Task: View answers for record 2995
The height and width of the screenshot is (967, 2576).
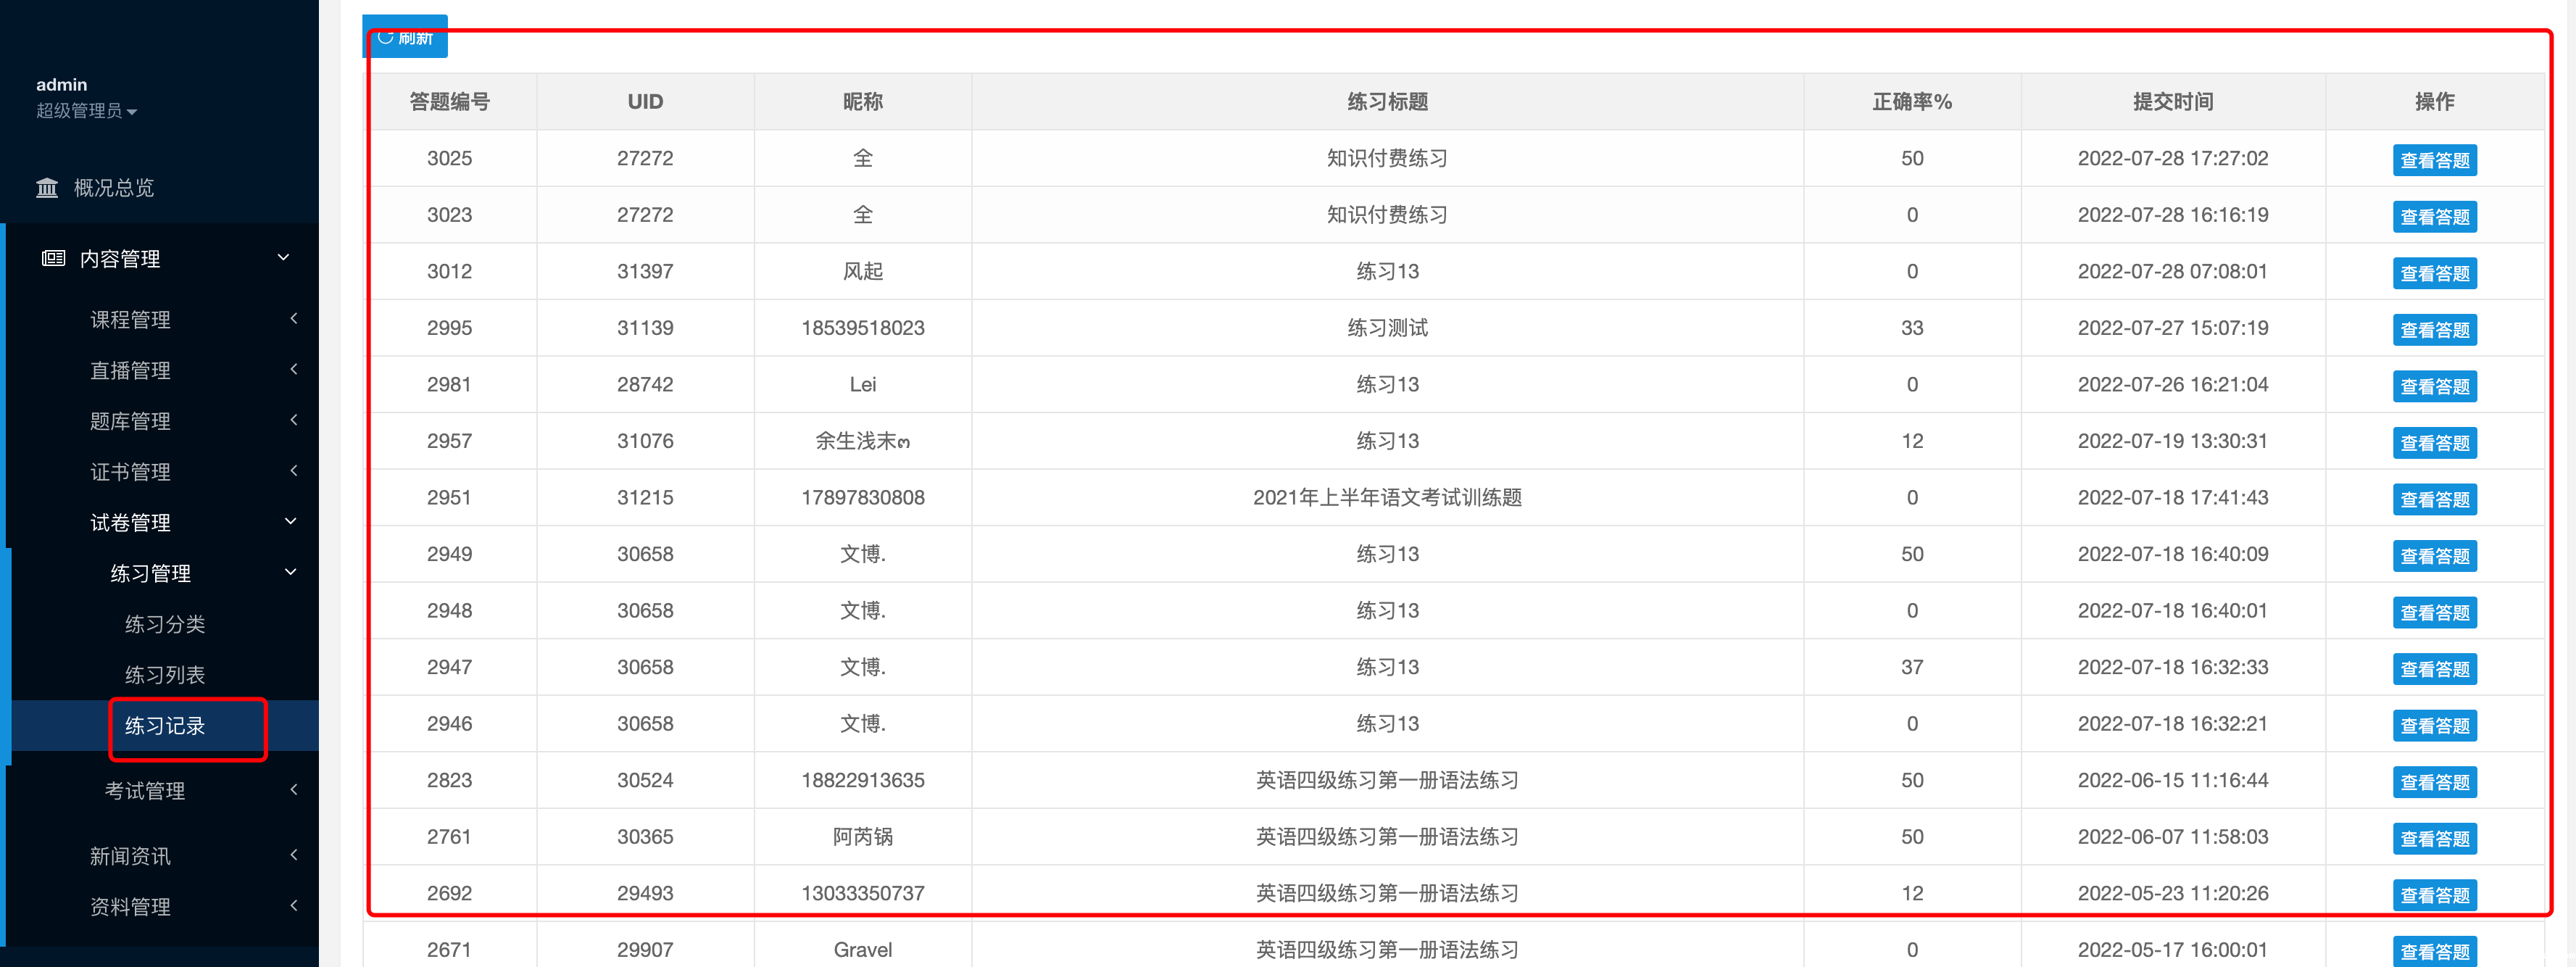Action: pos(2433,330)
